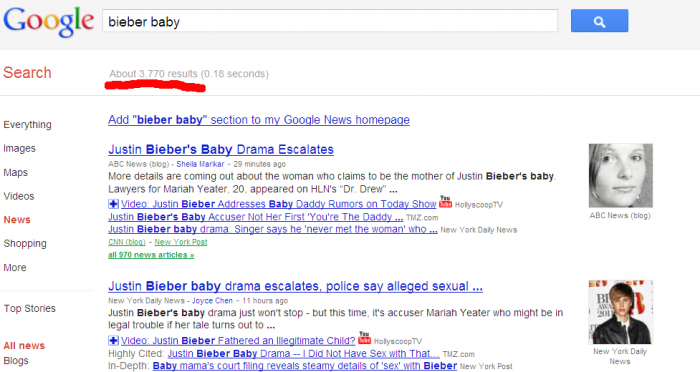
Task: Expand the plus icon beside Today Show video
Action: point(113,204)
